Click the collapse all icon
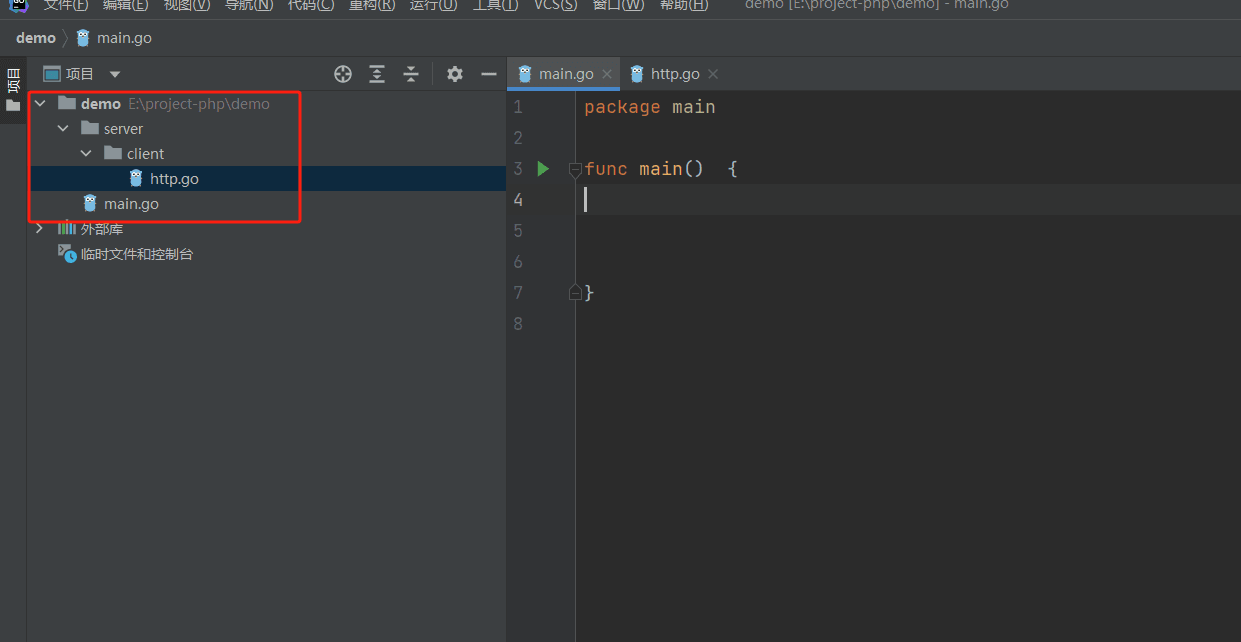1241x642 pixels. [x=411, y=74]
